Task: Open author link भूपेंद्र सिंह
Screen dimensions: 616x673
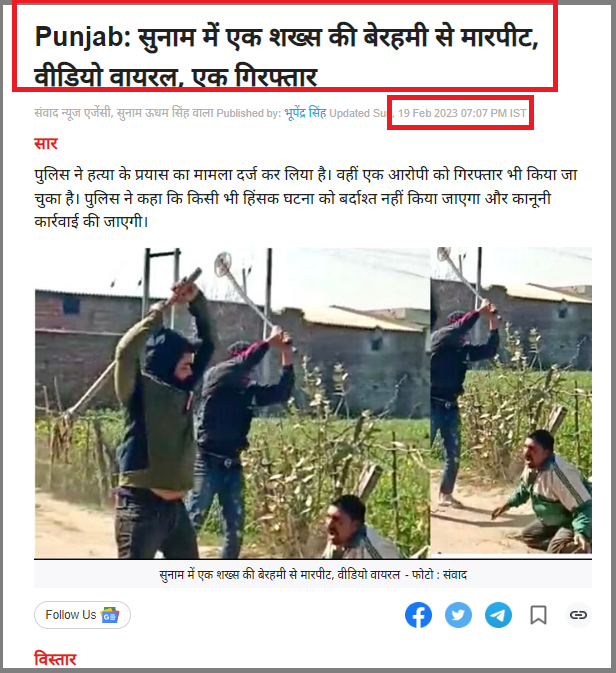Action: [305, 113]
